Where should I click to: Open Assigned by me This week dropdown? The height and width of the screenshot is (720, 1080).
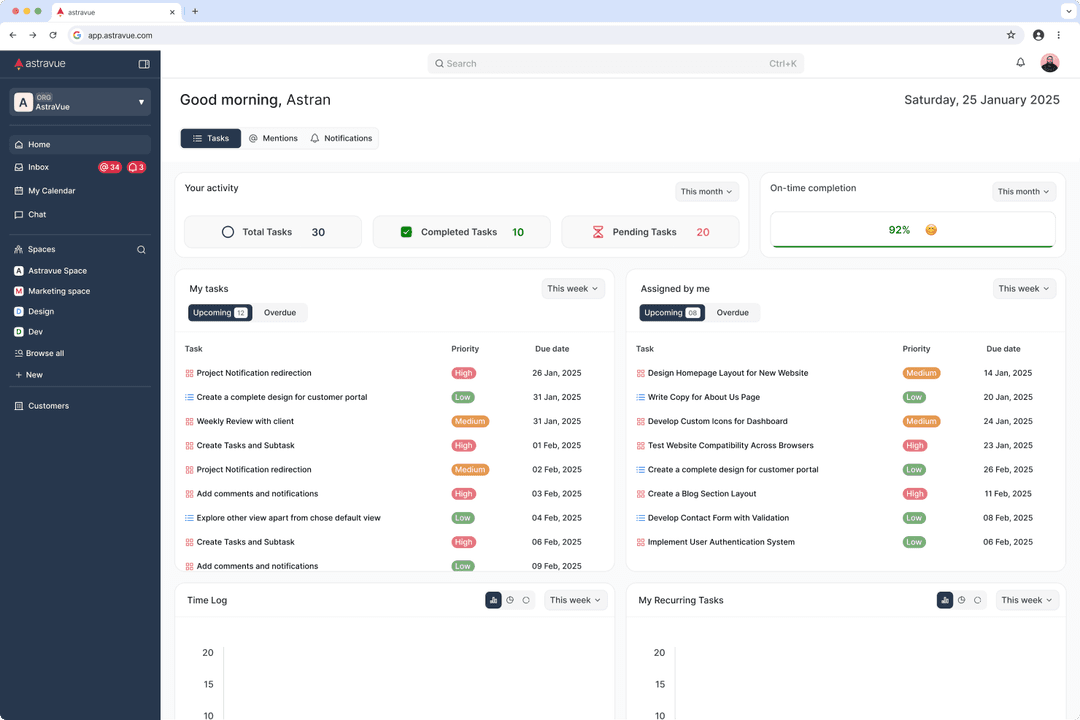pos(1024,289)
